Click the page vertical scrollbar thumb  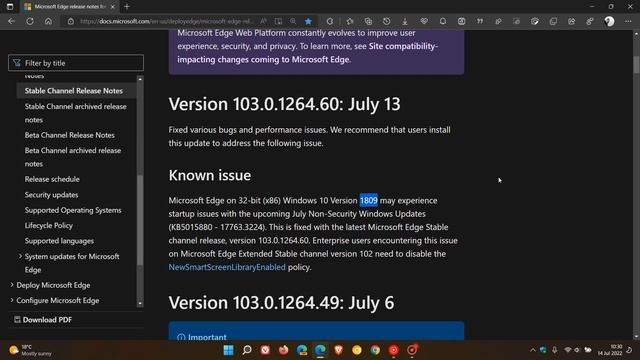[636, 65]
